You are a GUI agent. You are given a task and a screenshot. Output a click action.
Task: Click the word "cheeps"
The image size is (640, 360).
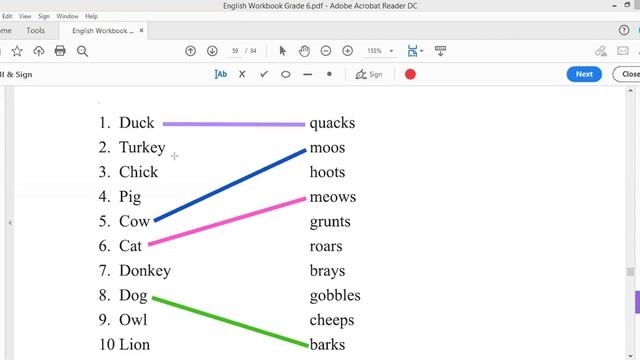click(332, 320)
